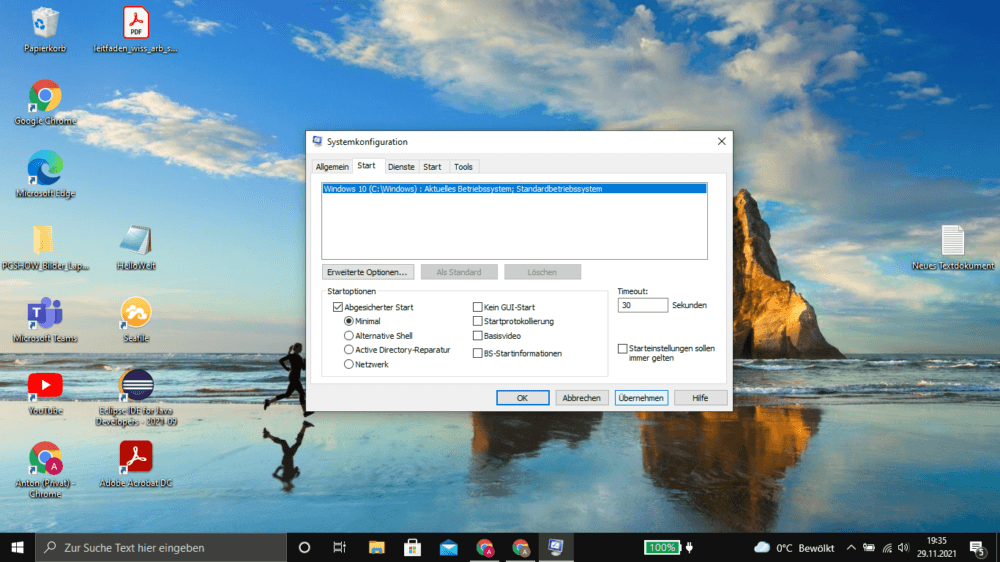This screenshot has width=1000, height=562.
Task: Switch to the Dienste tab
Action: click(401, 166)
